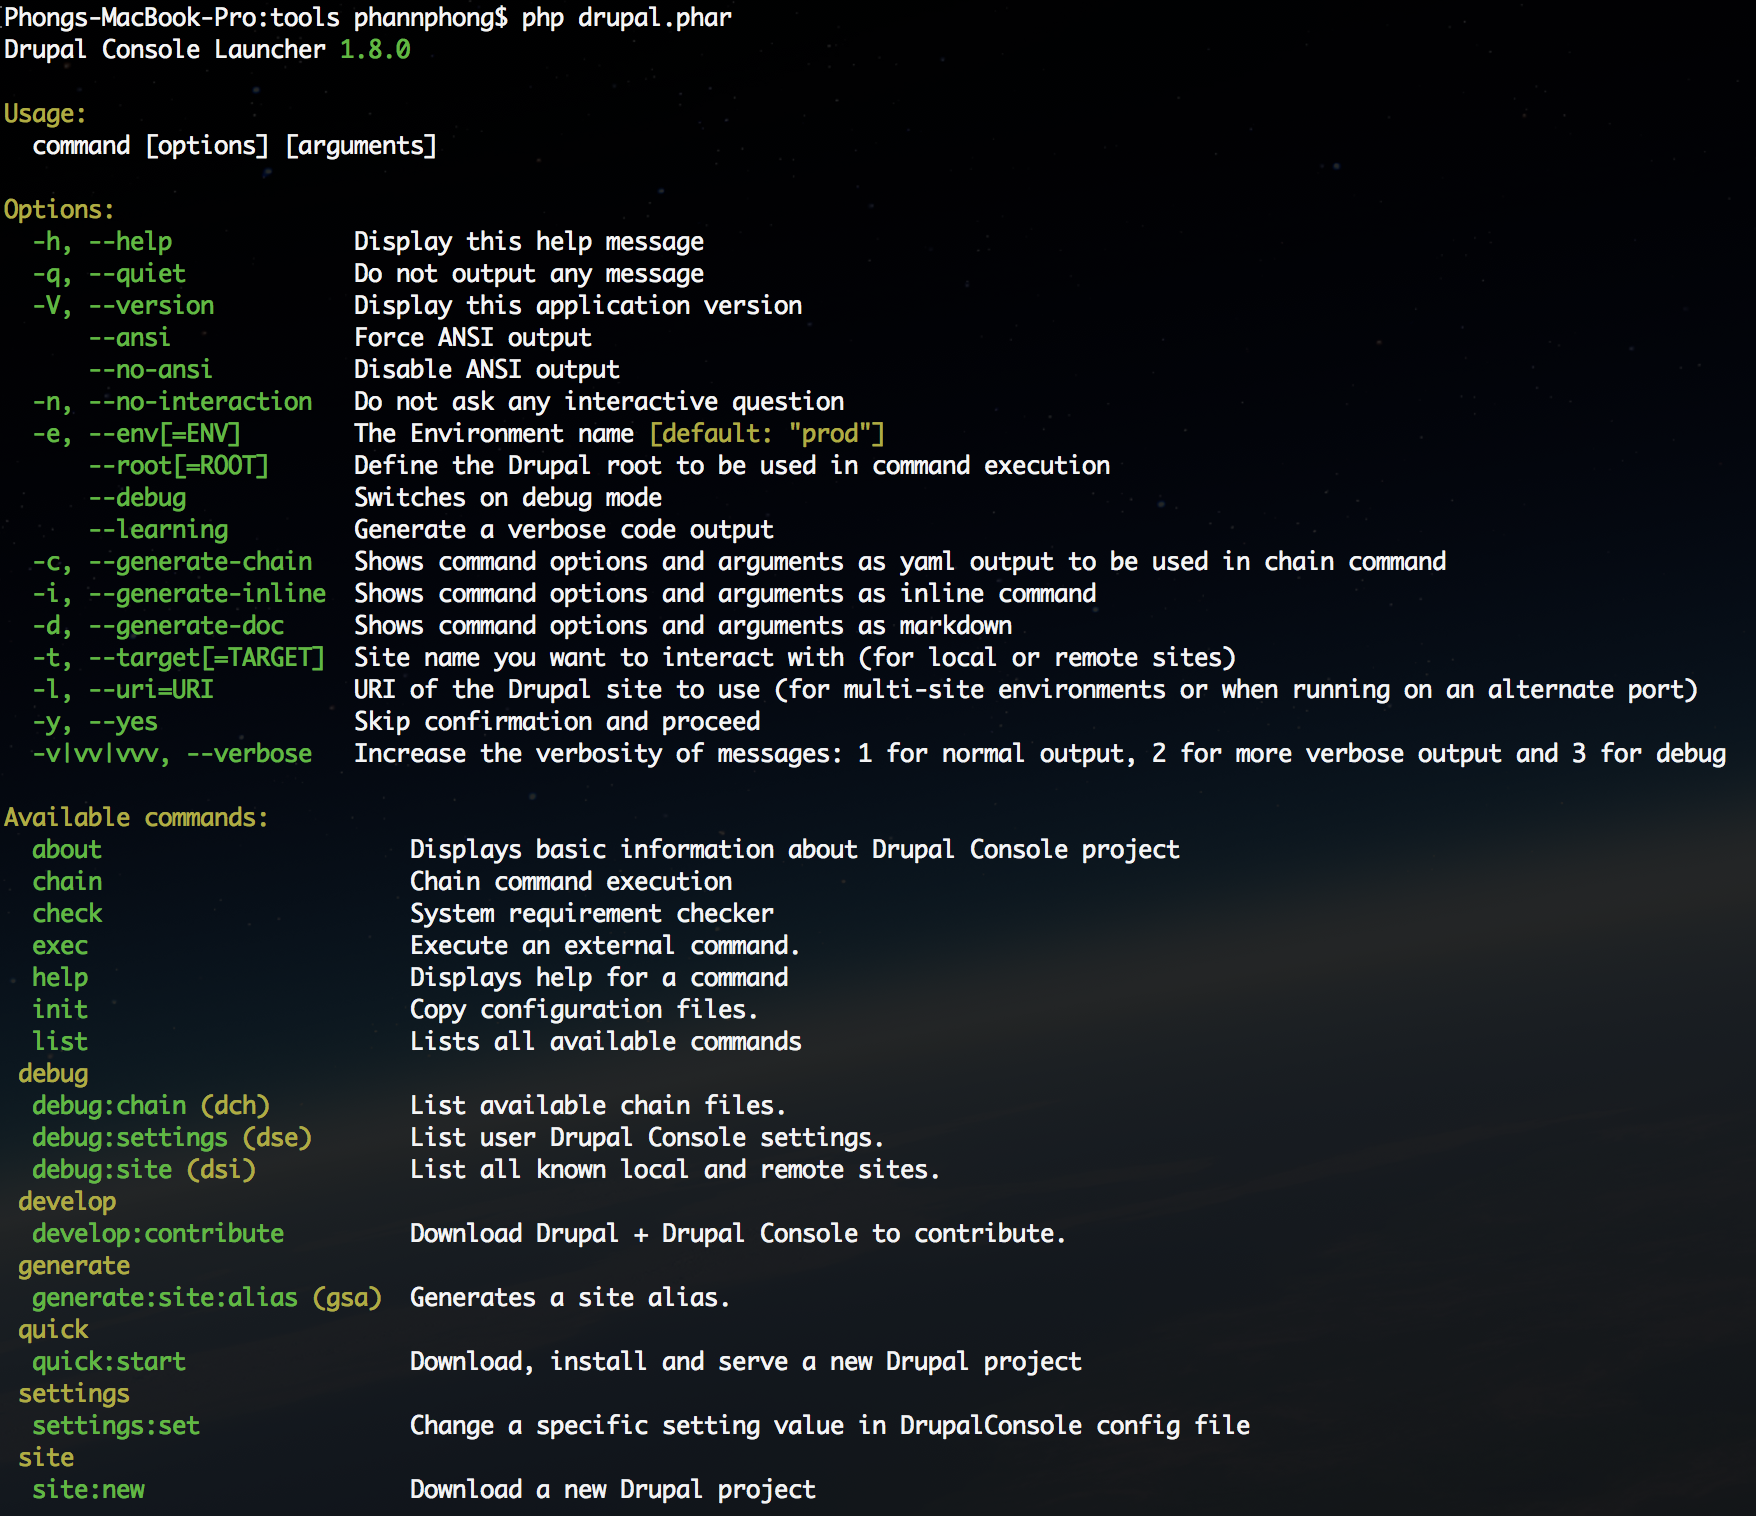1756x1516 pixels.
Task: Click 'Disable ANSI output' description
Action: tap(487, 370)
